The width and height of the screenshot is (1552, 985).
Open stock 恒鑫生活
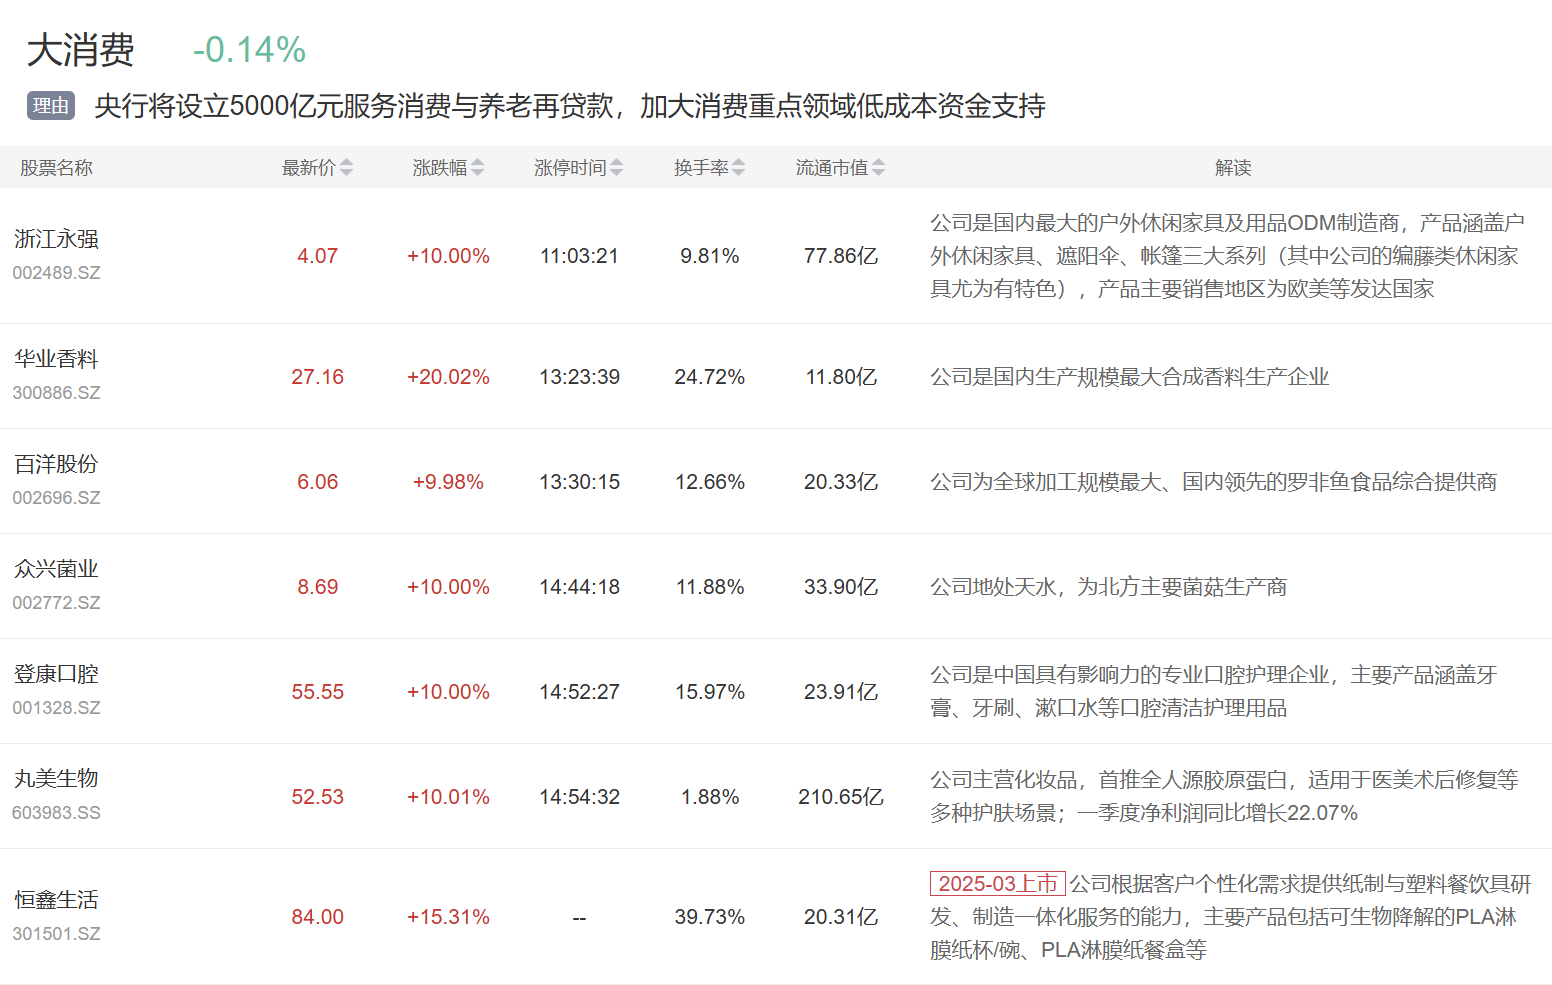[x=56, y=900]
